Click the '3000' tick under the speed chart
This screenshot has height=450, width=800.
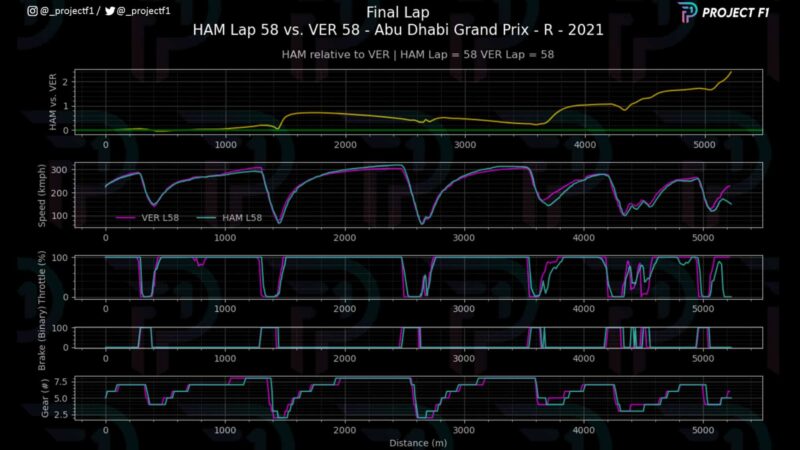click(x=464, y=238)
